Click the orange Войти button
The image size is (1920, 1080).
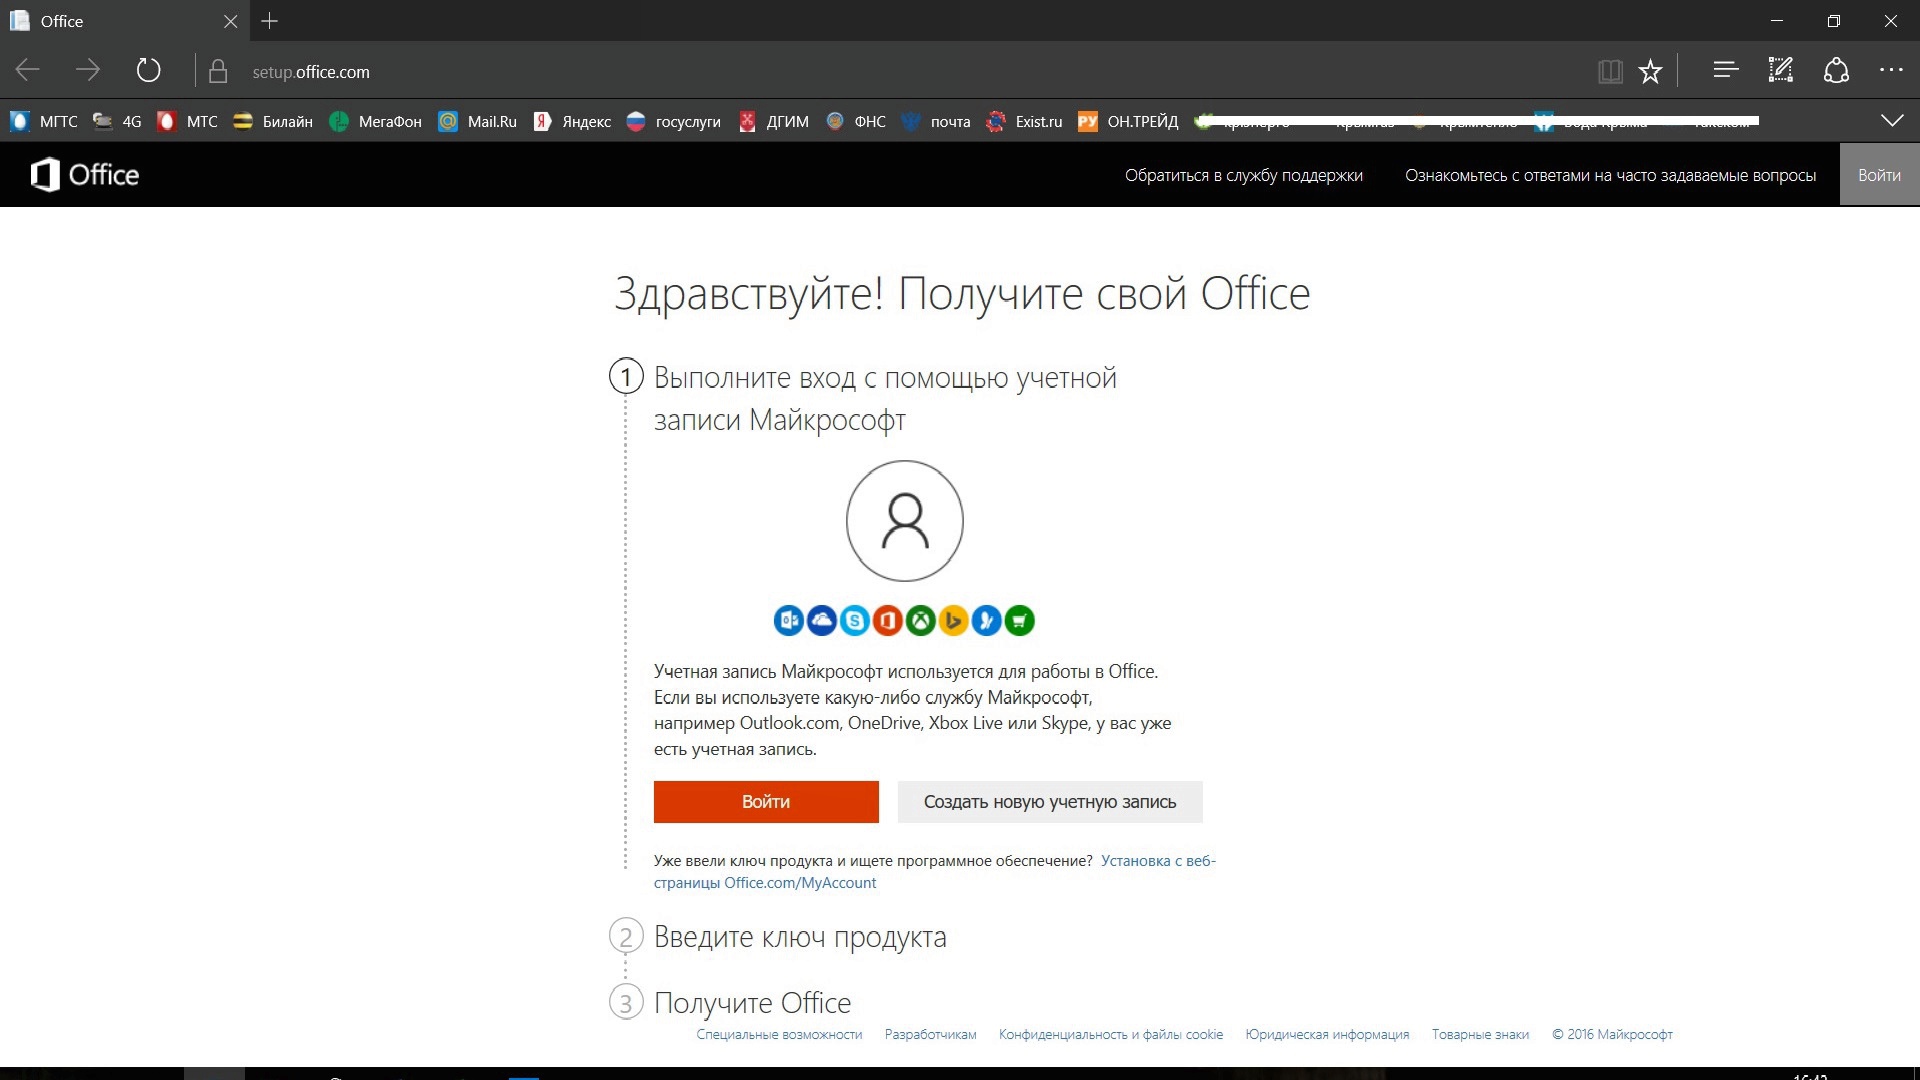pos(766,802)
